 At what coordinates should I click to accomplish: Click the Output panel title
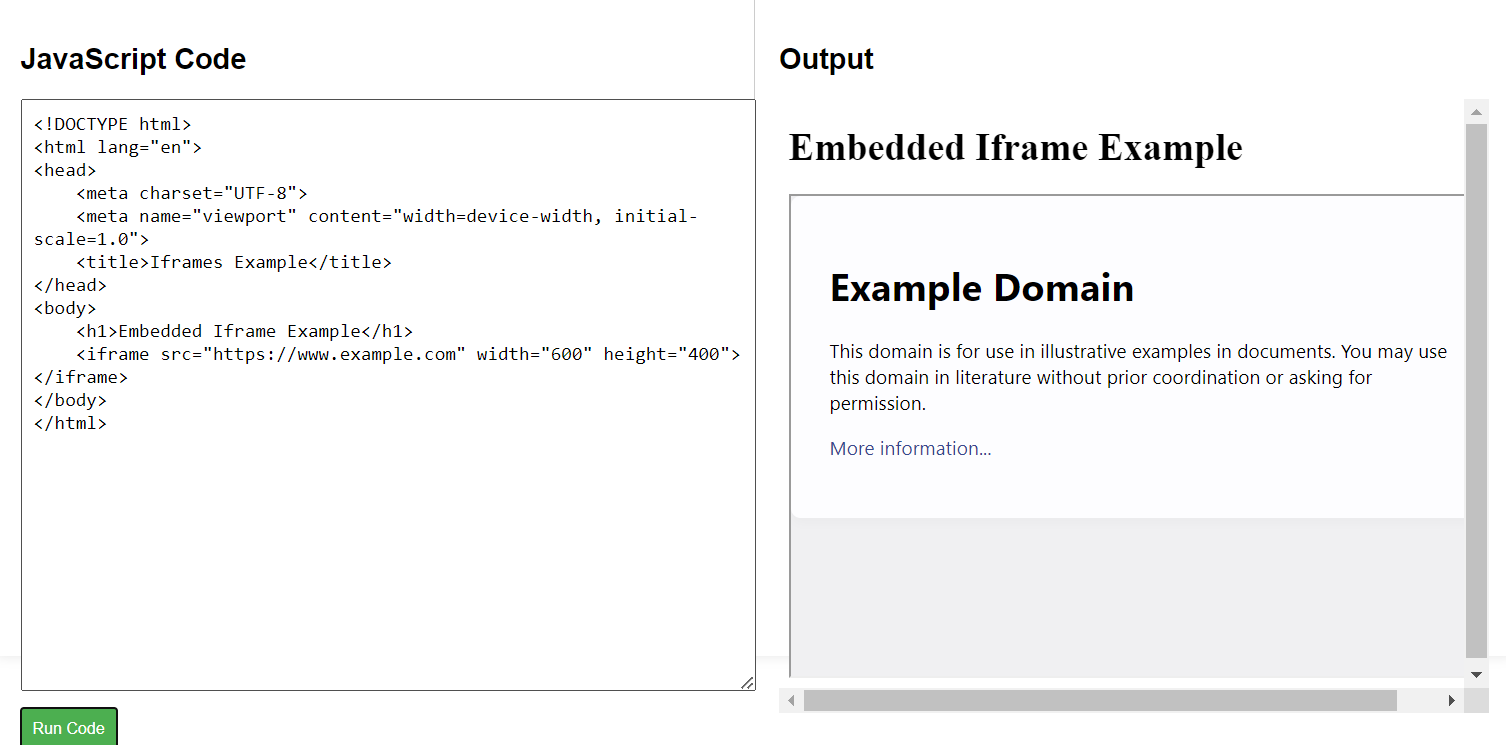pyautogui.click(x=826, y=58)
